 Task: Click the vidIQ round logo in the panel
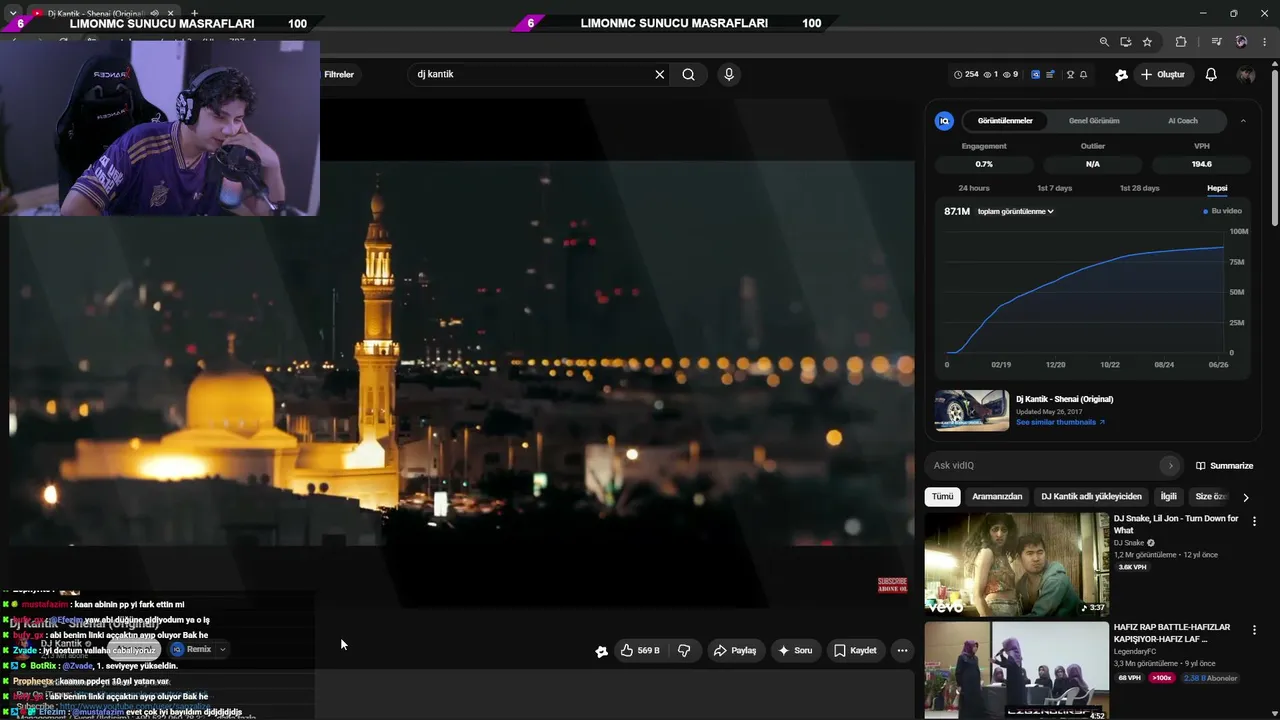pos(944,121)
